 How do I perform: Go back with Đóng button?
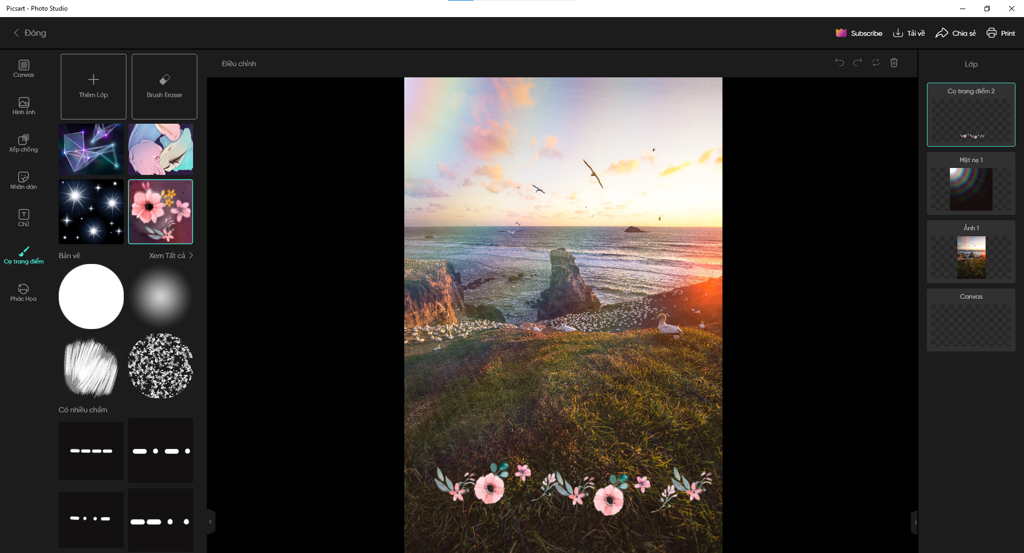[x=30, y=33]
